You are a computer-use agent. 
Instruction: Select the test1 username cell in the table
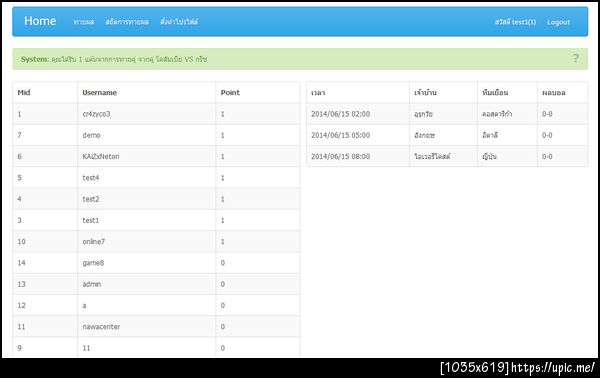pyautogui.click(x=91, y=220)
